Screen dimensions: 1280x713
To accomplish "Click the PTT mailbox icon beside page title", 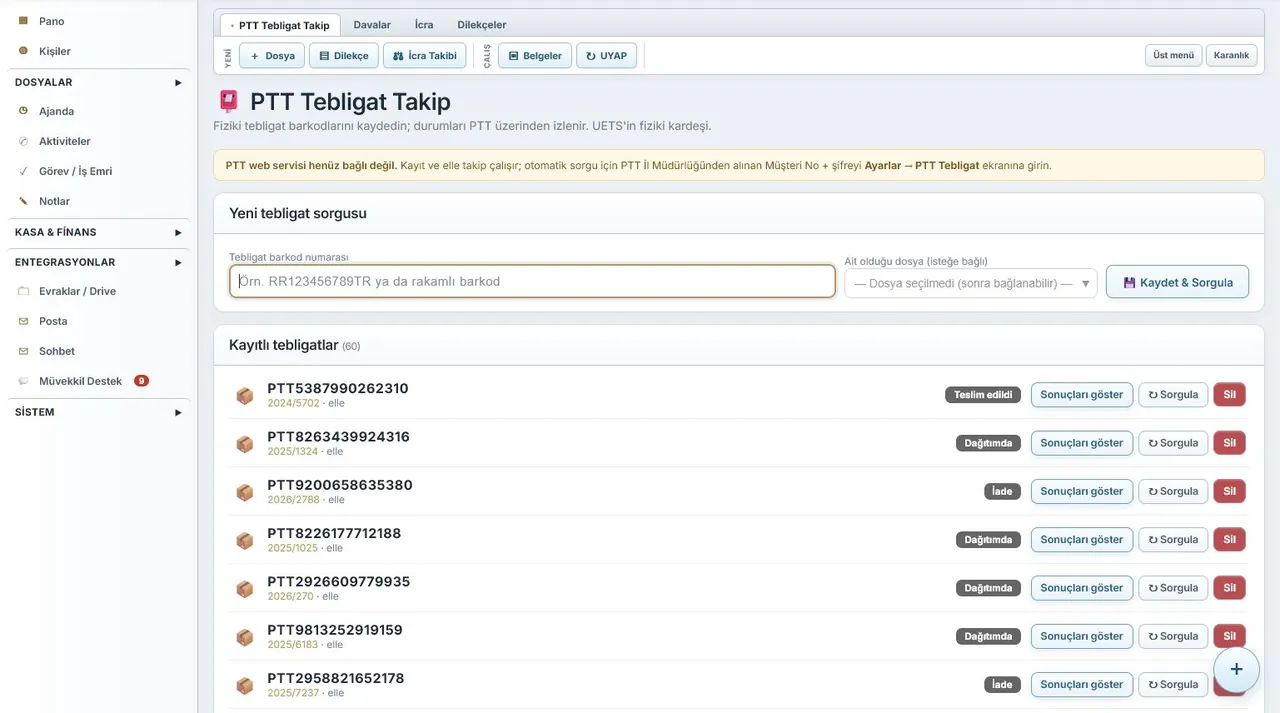I will [x=229, y=101].
